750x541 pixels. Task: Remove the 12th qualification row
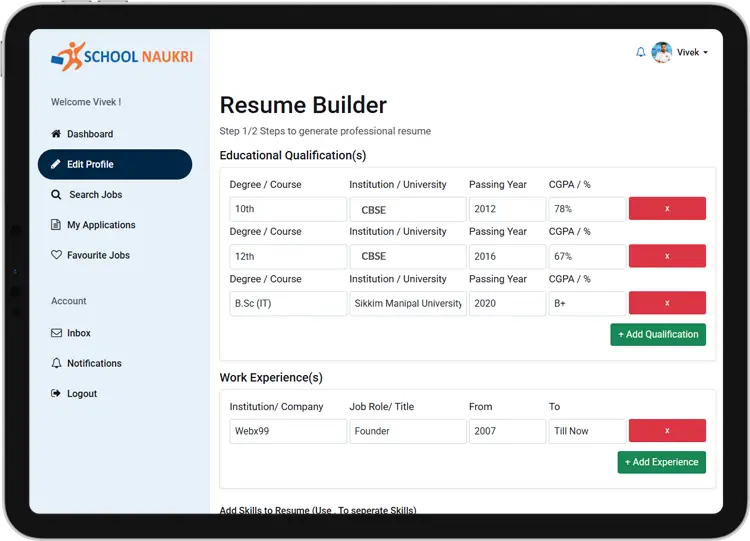tap(667, 256)
